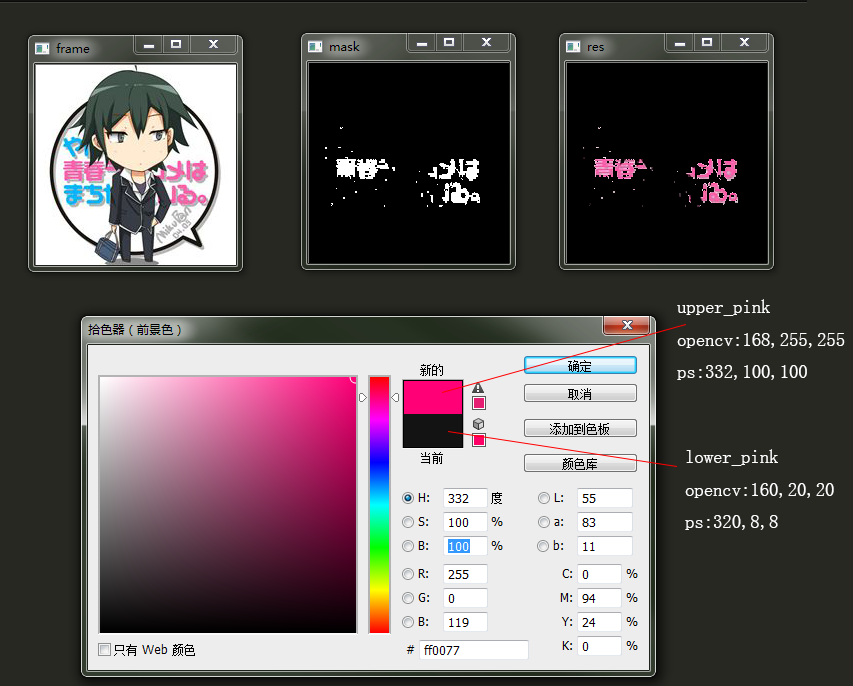Click the R field showing 255

465,574
